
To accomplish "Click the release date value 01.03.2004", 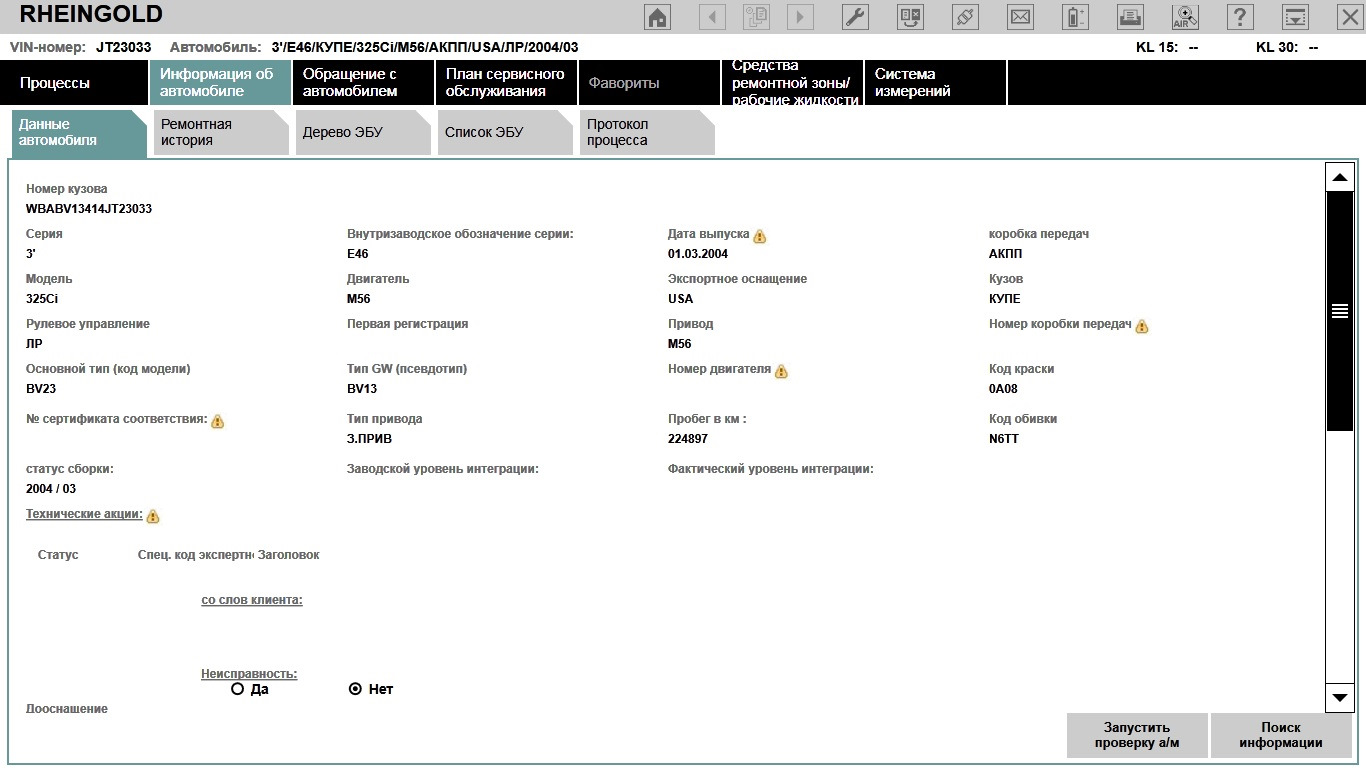I will tap(698, 254).
